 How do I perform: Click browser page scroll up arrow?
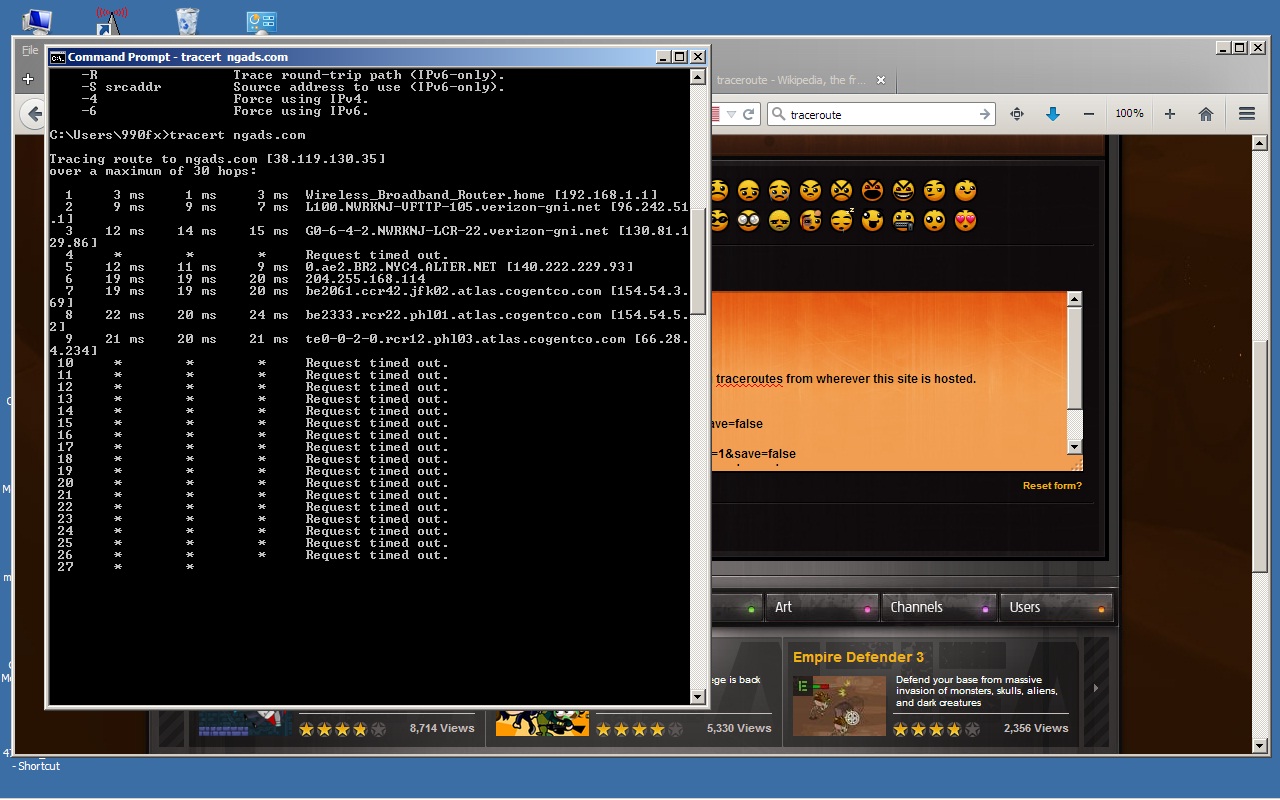tap(1261, 143)
